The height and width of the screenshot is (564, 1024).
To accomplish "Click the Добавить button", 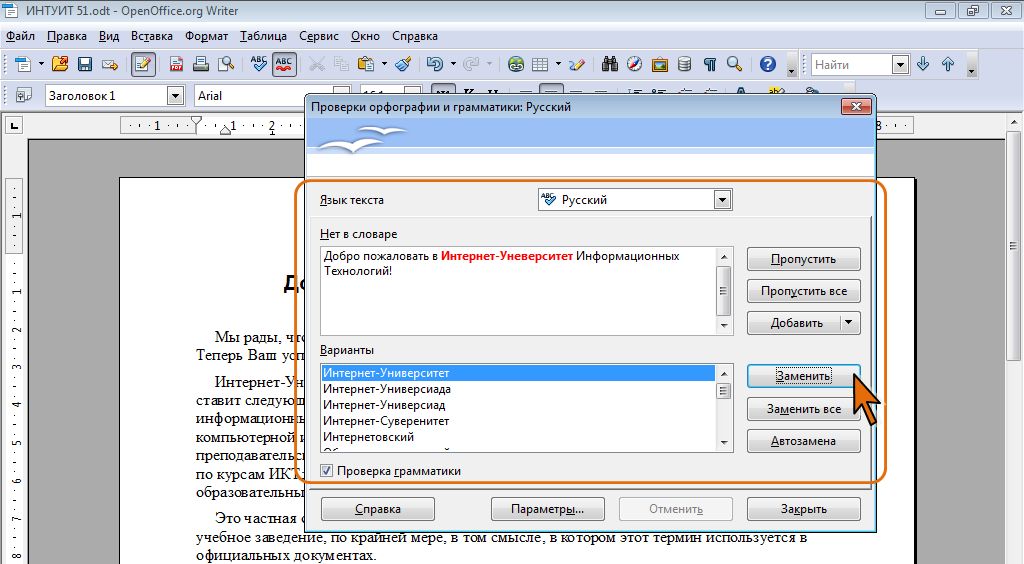I will coord(796,323).
